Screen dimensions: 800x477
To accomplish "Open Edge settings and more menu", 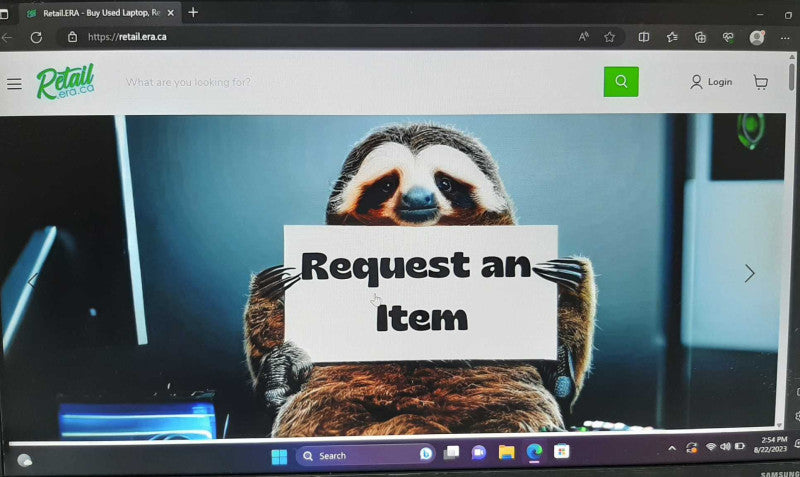I will coord(785,38).
